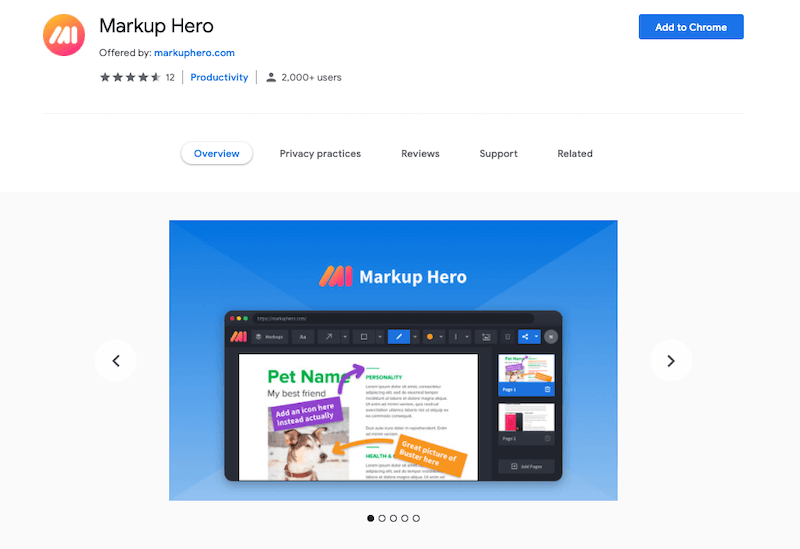Click the preview browser address bar
800x549 pixels.
tap(393, 318)
